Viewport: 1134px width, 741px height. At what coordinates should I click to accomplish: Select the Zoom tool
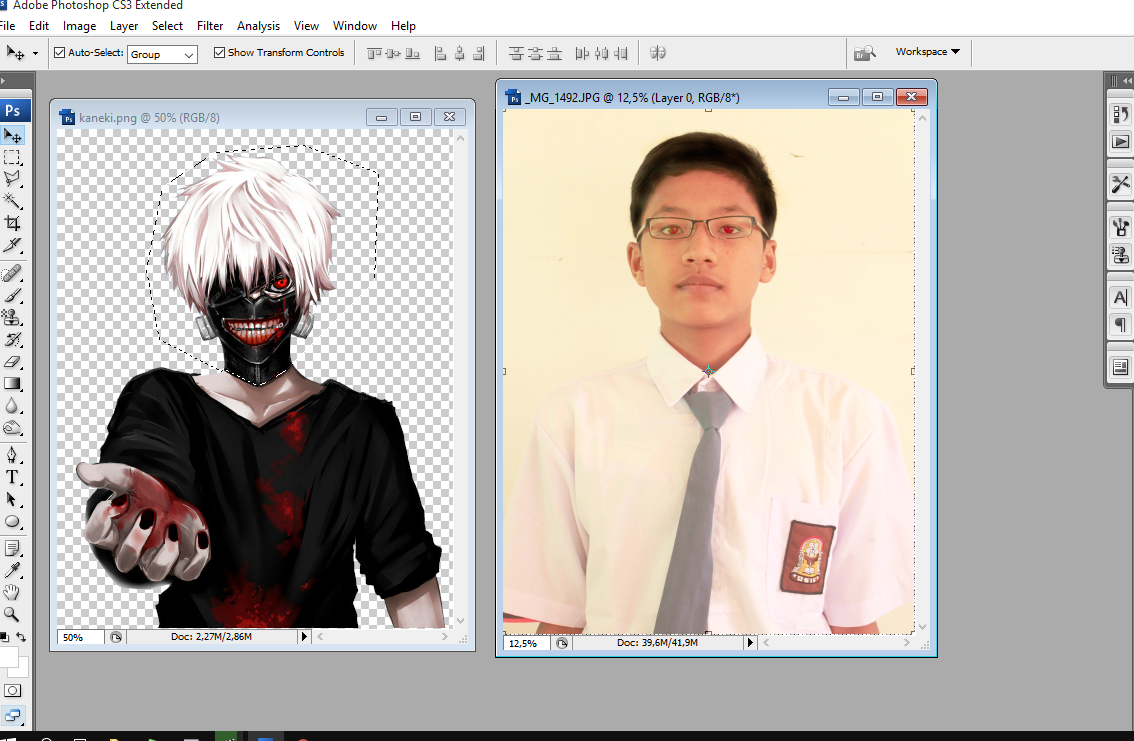click(12, 614)
